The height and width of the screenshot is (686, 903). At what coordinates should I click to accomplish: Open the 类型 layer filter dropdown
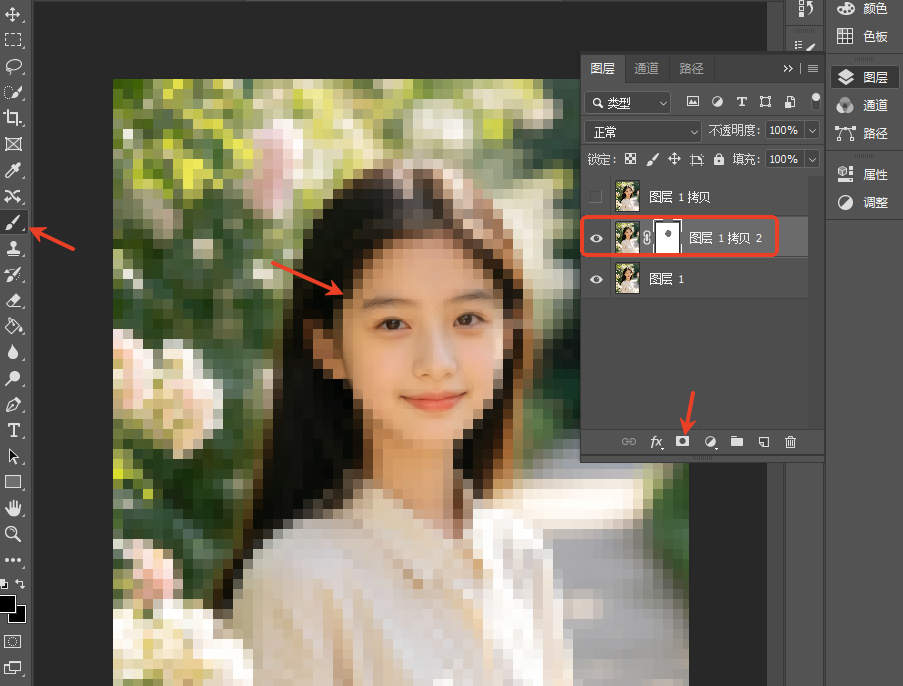tap(628, 103)
